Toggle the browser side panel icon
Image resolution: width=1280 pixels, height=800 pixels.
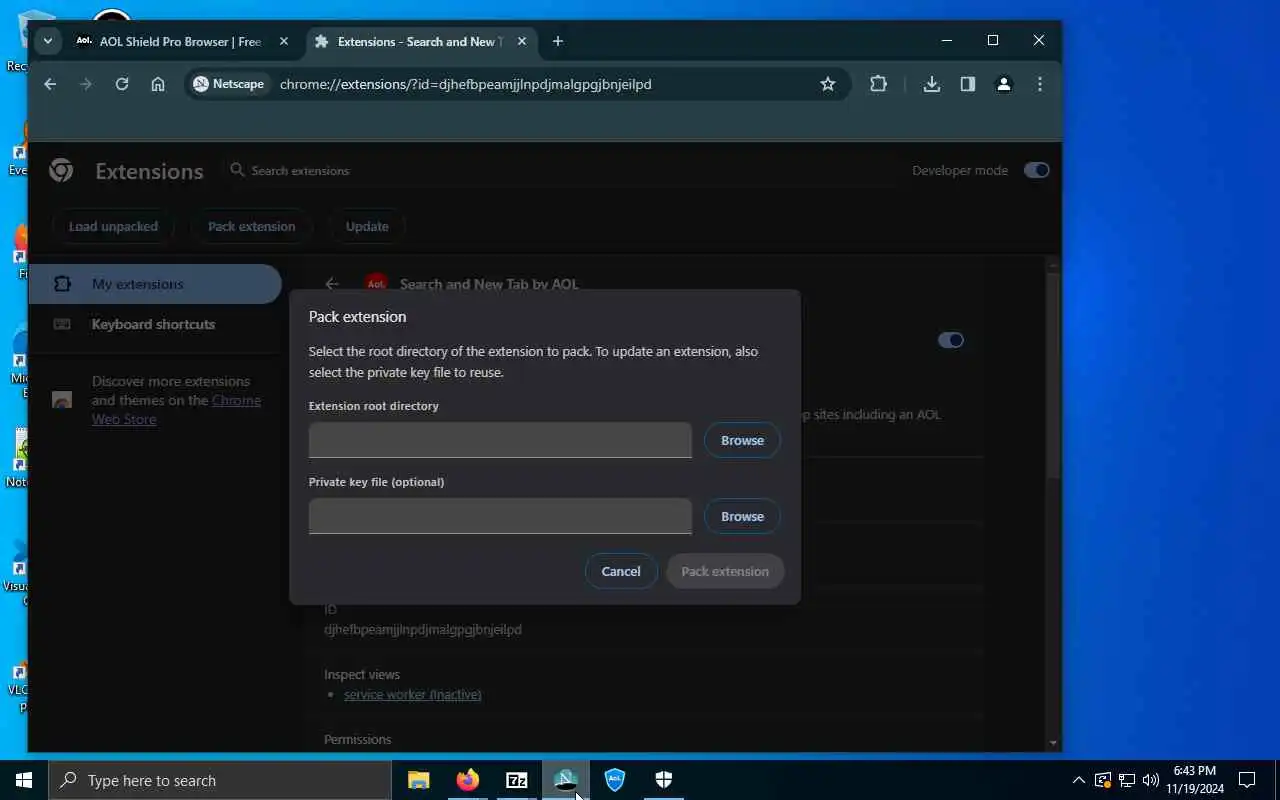pyautogui.click(x=968, y=84)
